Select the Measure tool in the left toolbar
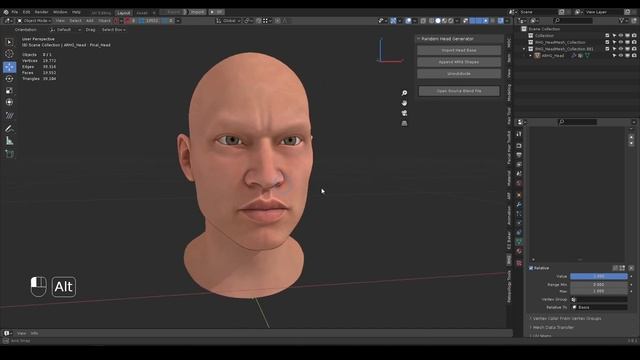The image size is (640, 360). click(x=9, y=141)
